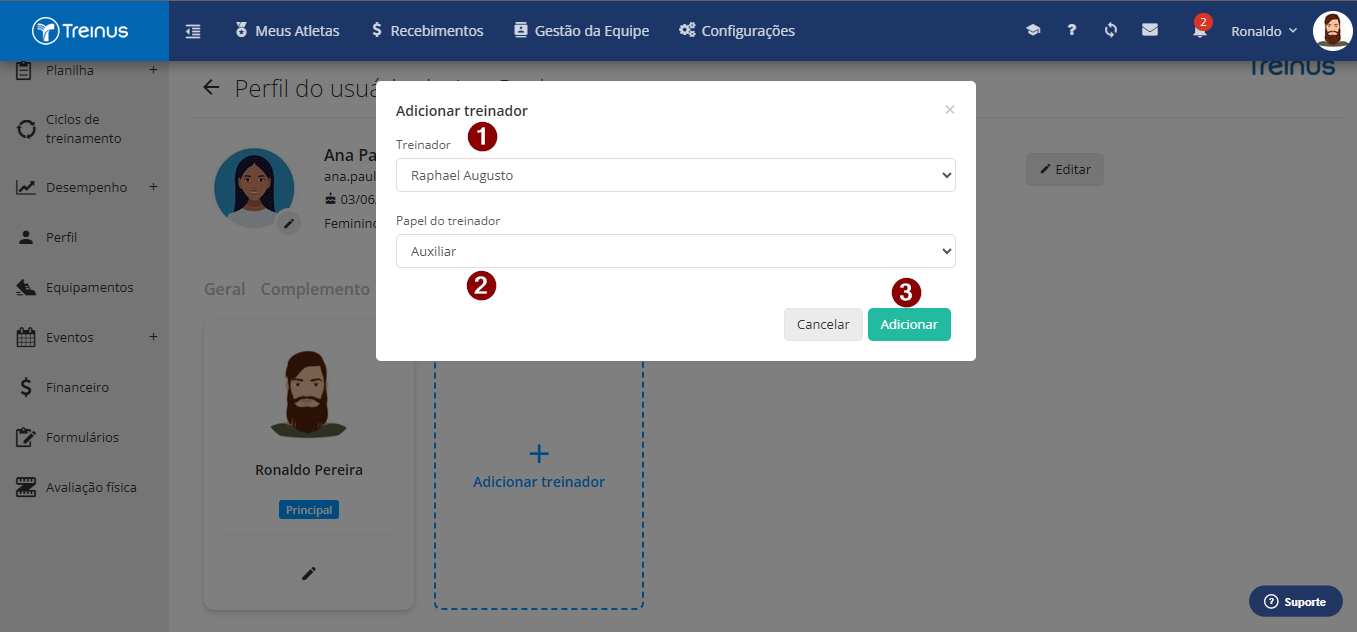Click the Adicionar button in the dialog
Viewport: 1357px width, 632px height.
point(909,324)
